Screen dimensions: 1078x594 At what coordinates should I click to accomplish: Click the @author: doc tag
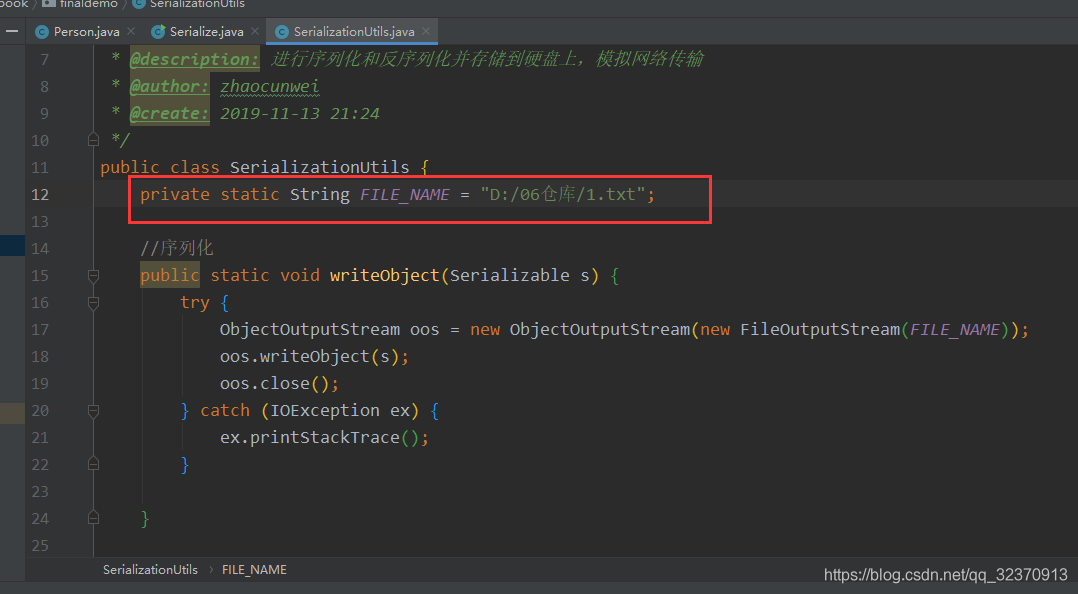click(x=169, y=87)
